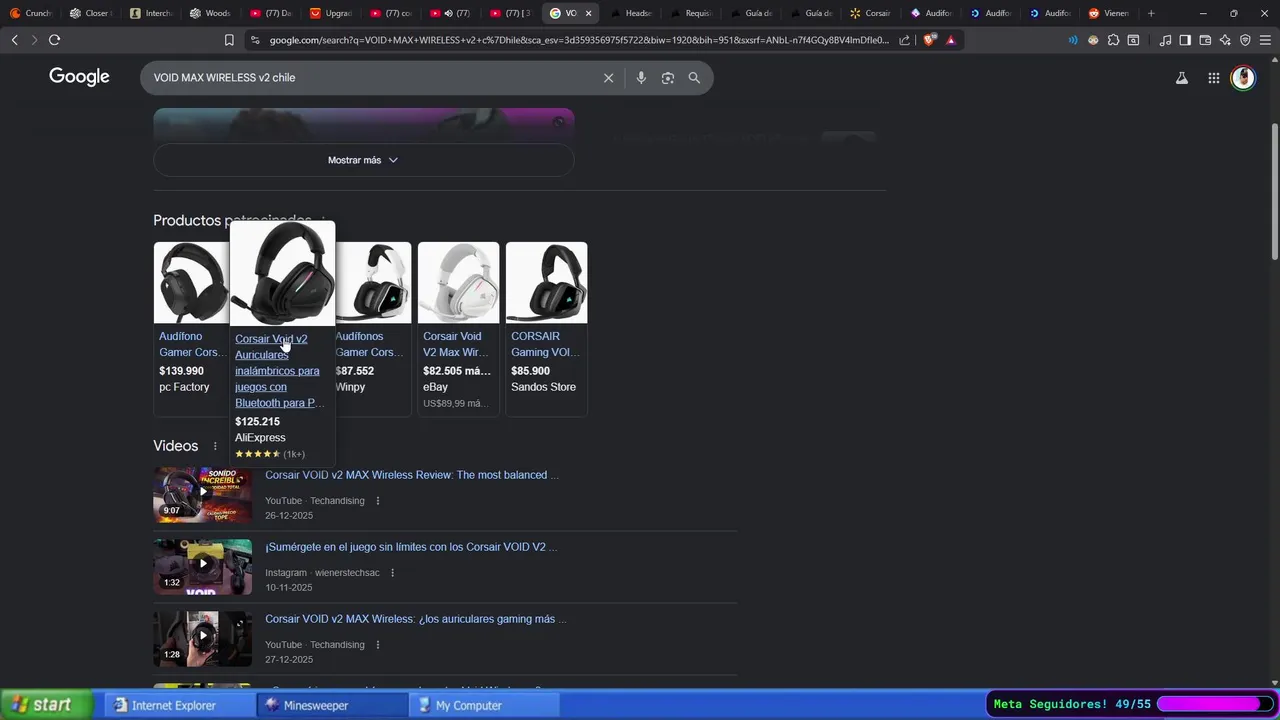Screen dimensions: 1280x720
Task: Open pc Factory Audífono Gamer Corsair listing
Action: [191, 344]
